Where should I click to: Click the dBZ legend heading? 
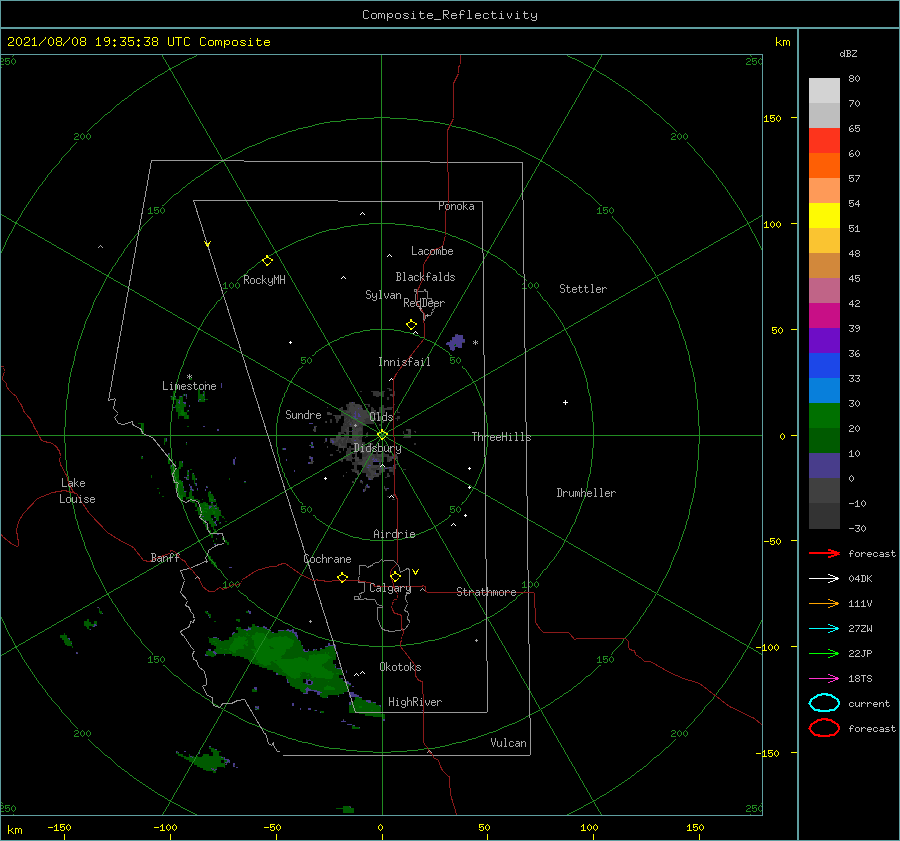point(848,53)
